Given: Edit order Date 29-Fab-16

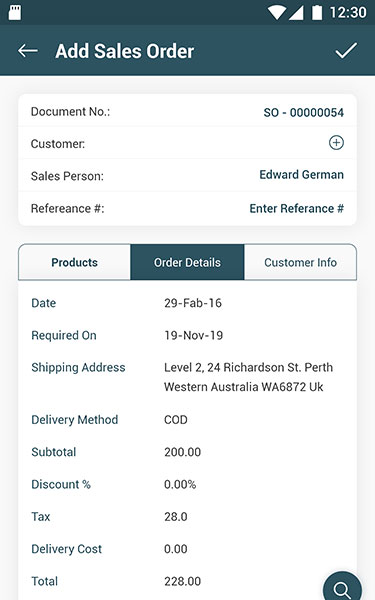Looking at the screenshot, I should click(x=193, y=303).
